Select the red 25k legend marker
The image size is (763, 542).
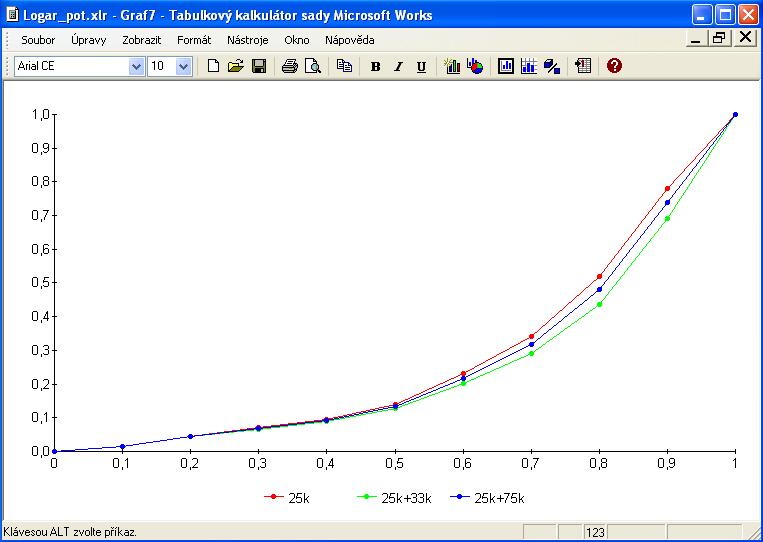pos(273,497)
